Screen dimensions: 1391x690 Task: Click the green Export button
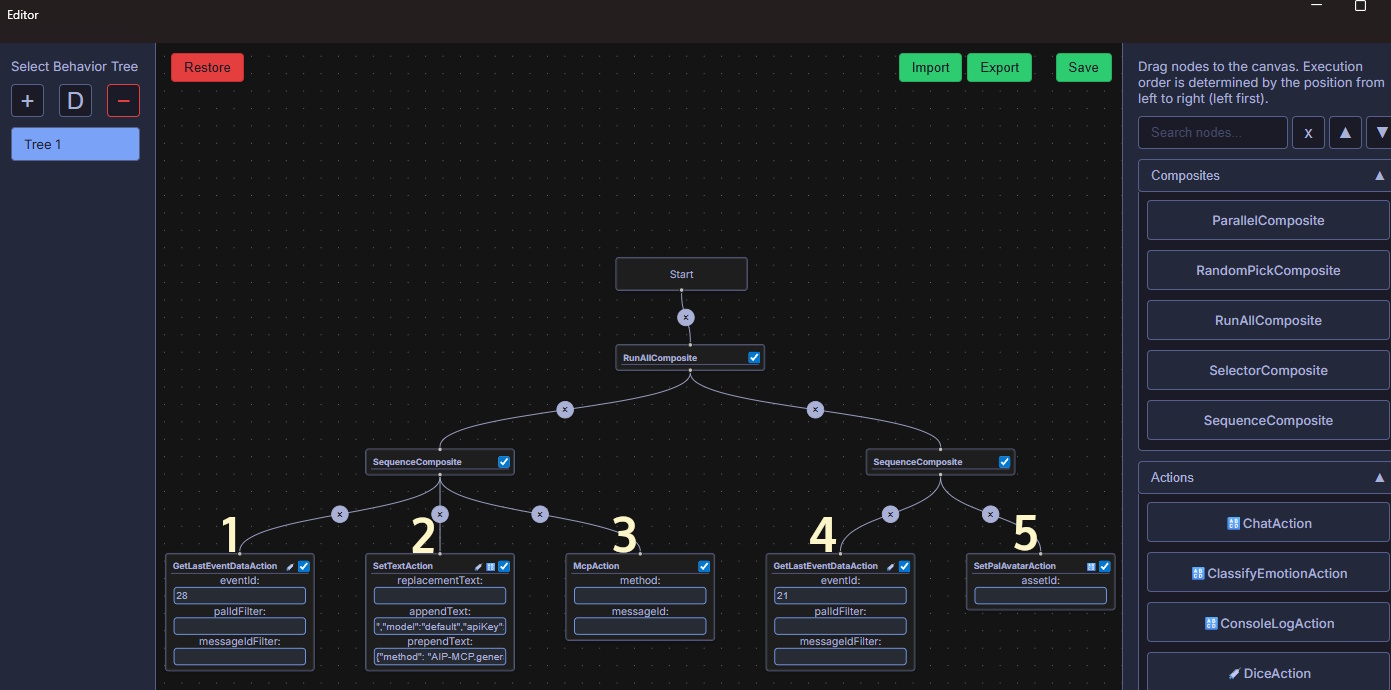point(999,67)
